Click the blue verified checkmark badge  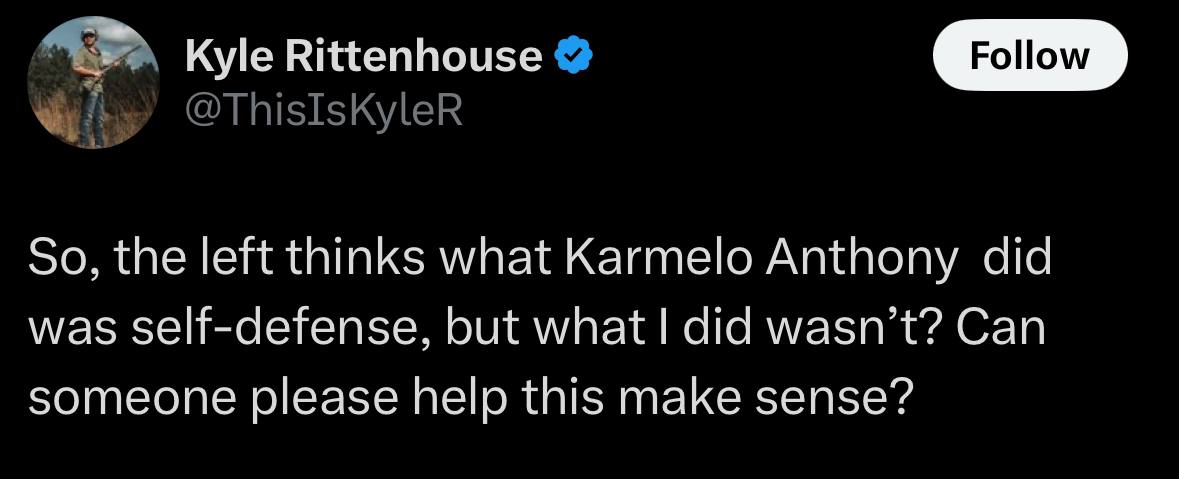[574, 56]
